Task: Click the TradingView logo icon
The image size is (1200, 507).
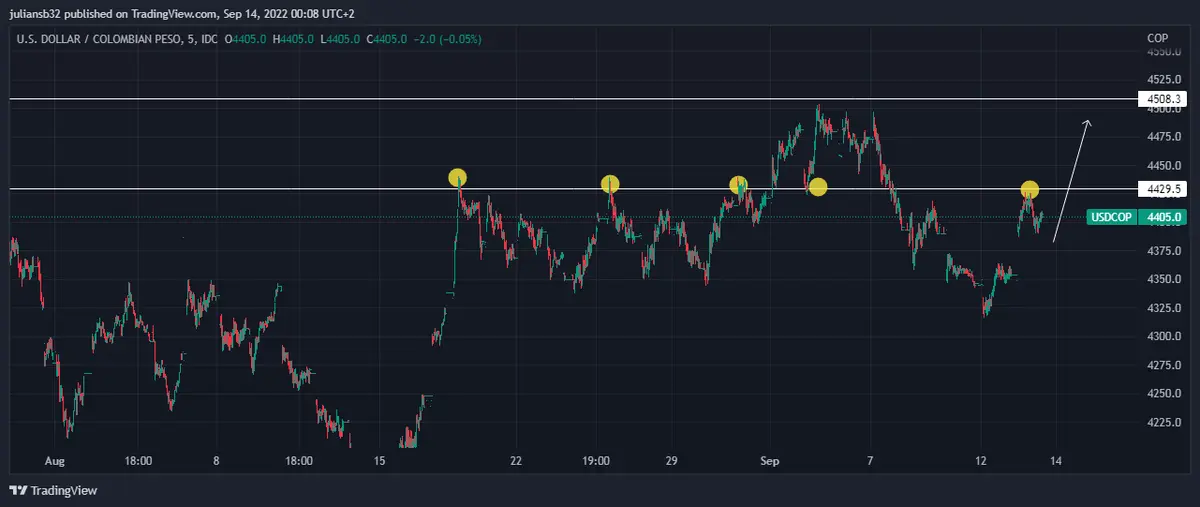Action: point(18,490)
